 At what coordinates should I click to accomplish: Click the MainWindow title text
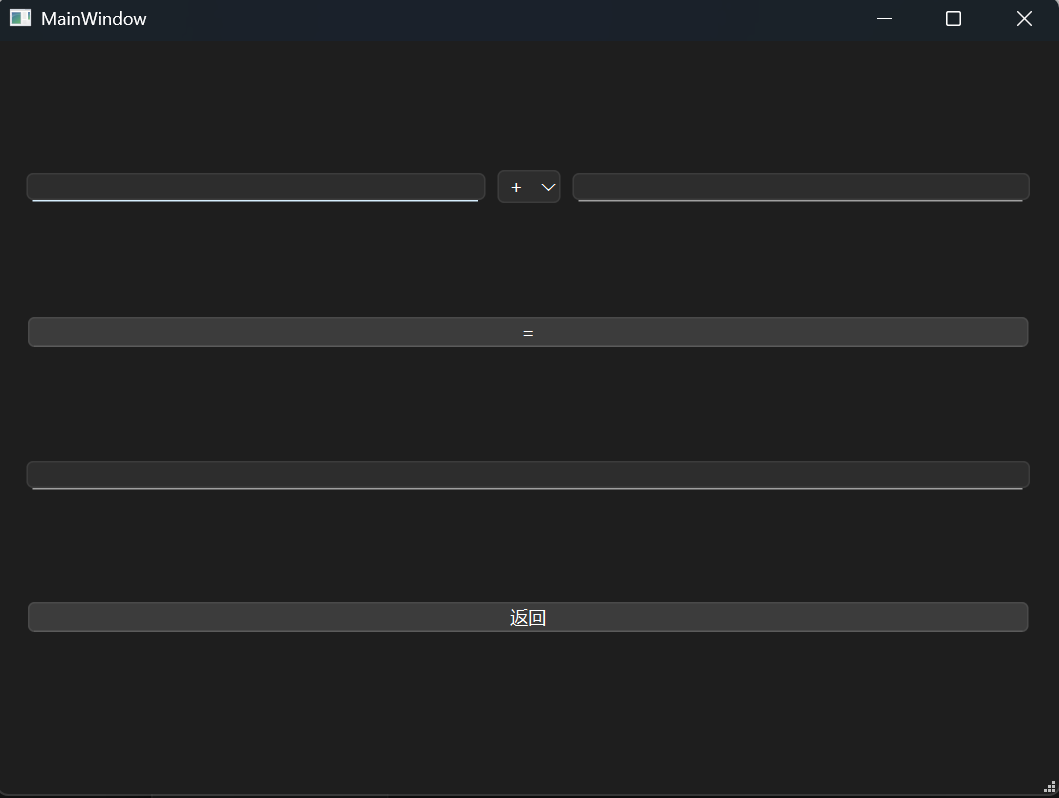[94, 18]
